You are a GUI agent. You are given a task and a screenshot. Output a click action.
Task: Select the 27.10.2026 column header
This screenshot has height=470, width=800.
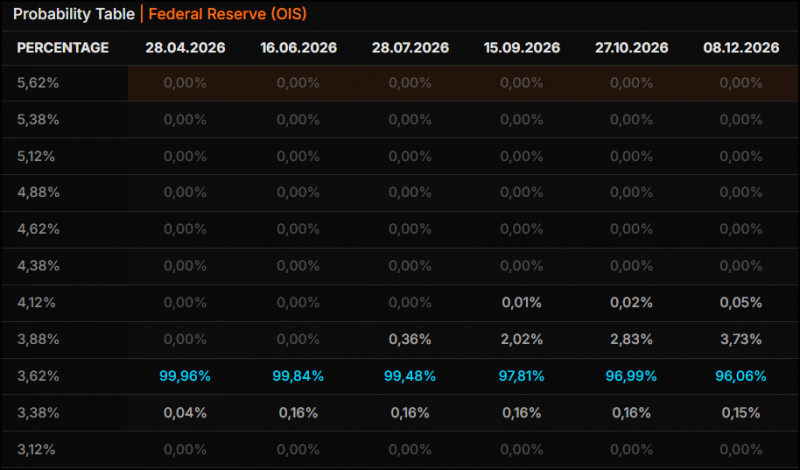tap(632, 48)
